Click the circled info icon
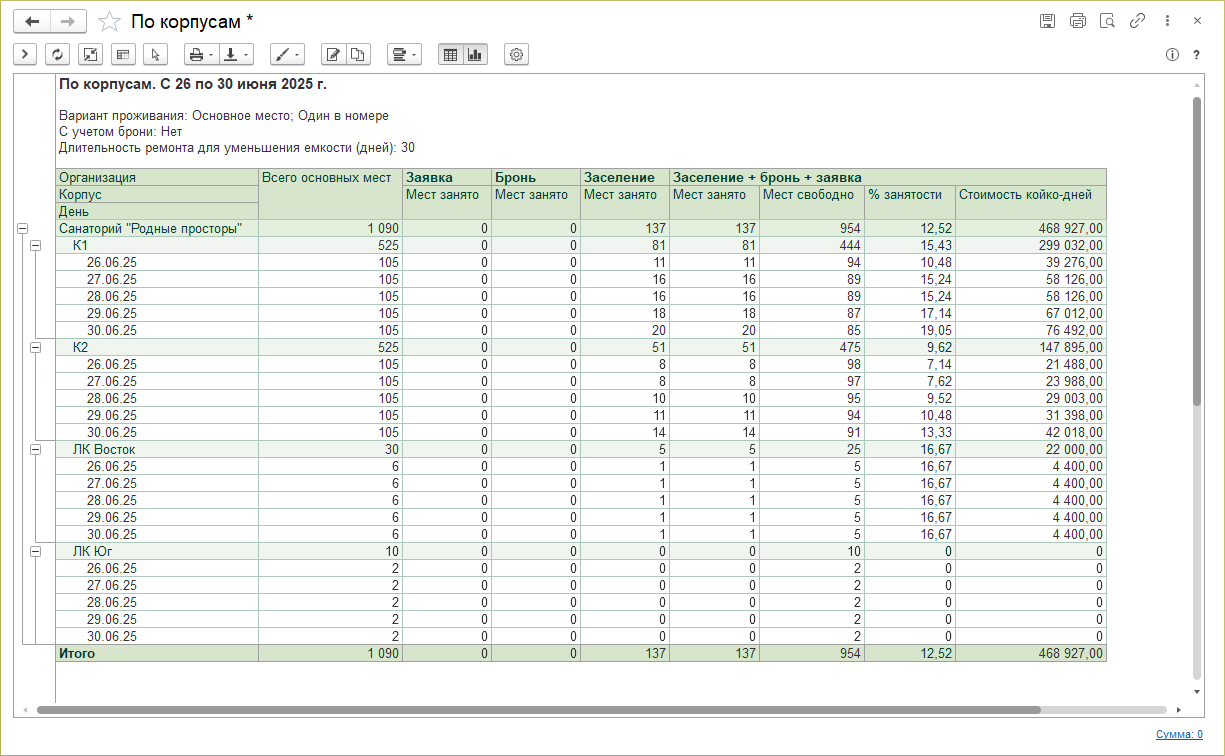This screenshot has height=756, width=1225. point(1172,55)
